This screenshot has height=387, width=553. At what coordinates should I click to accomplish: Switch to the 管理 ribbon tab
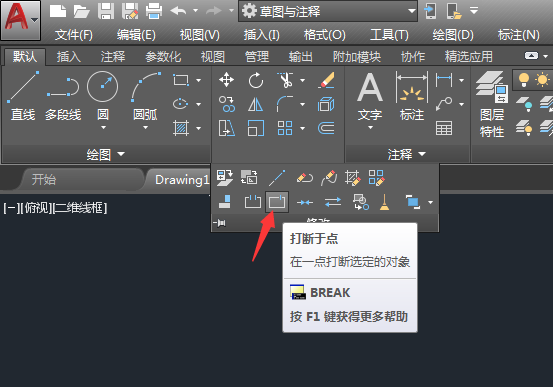point(257,56)
